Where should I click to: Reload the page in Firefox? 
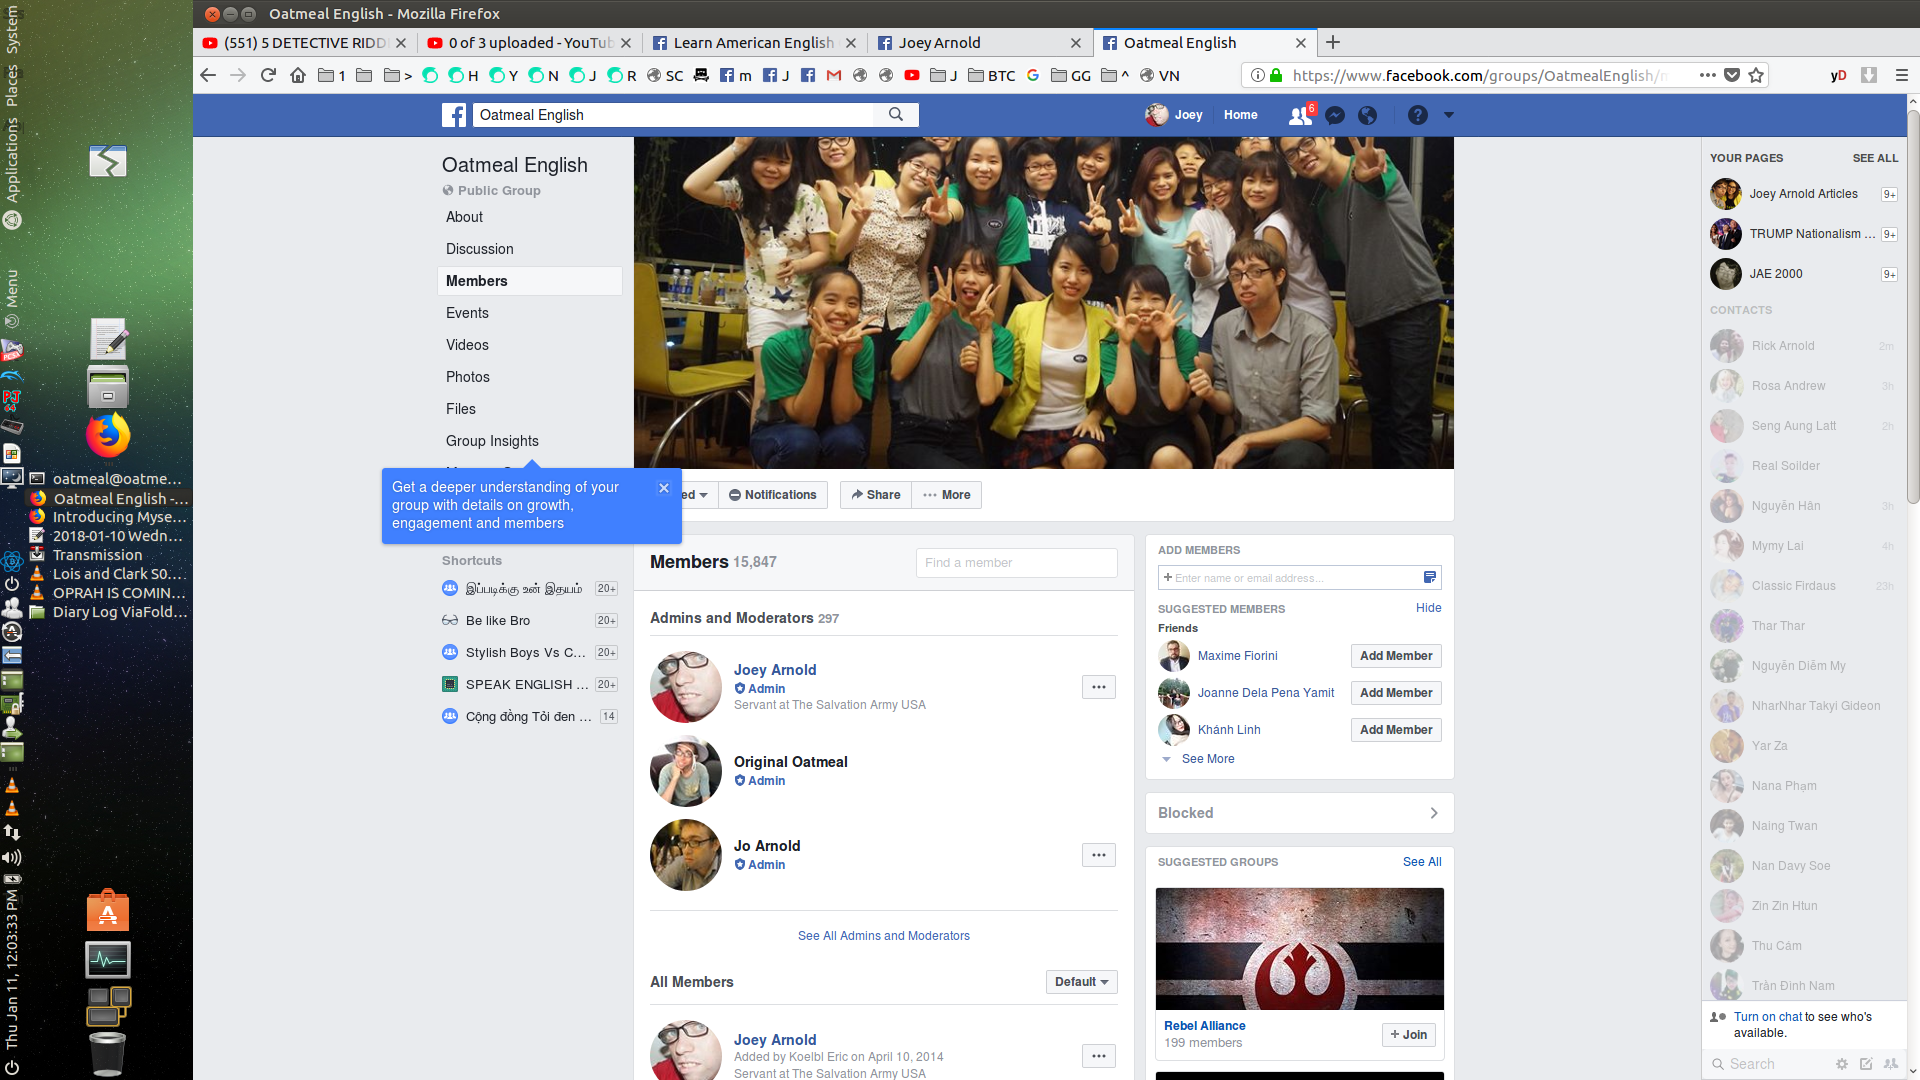tap(268, 75)
